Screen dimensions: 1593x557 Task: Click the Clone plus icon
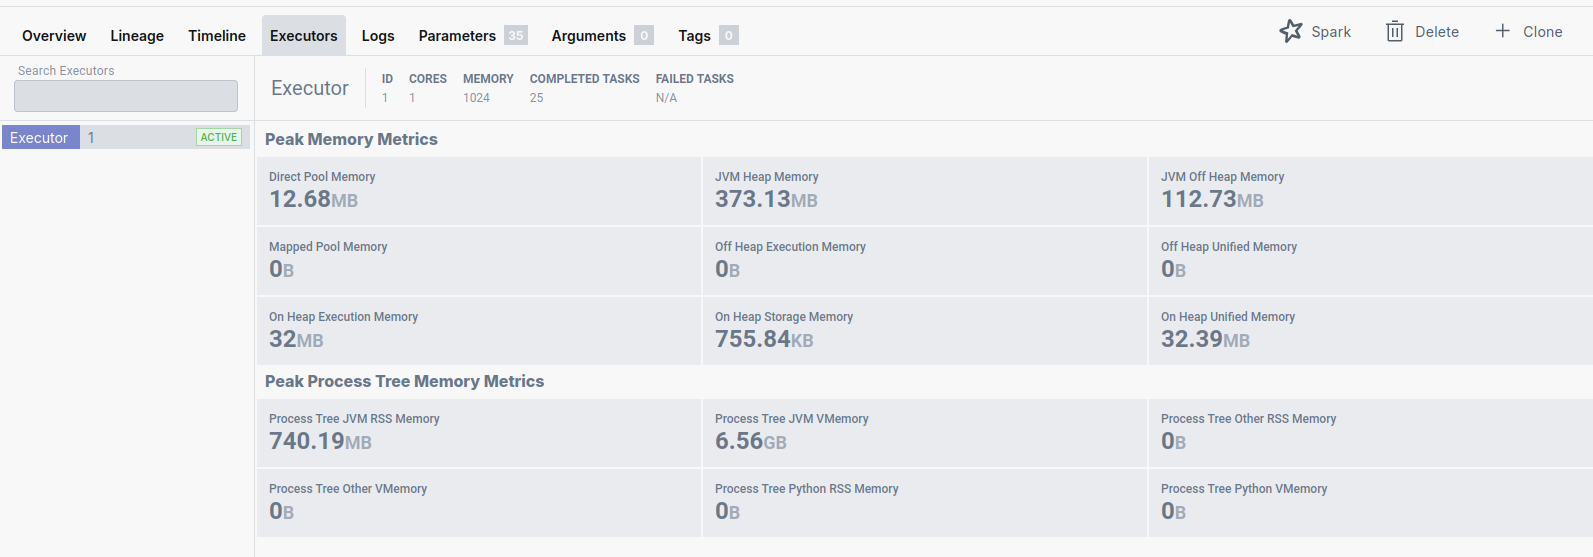pyautogui.click(x=1502, y=31)
